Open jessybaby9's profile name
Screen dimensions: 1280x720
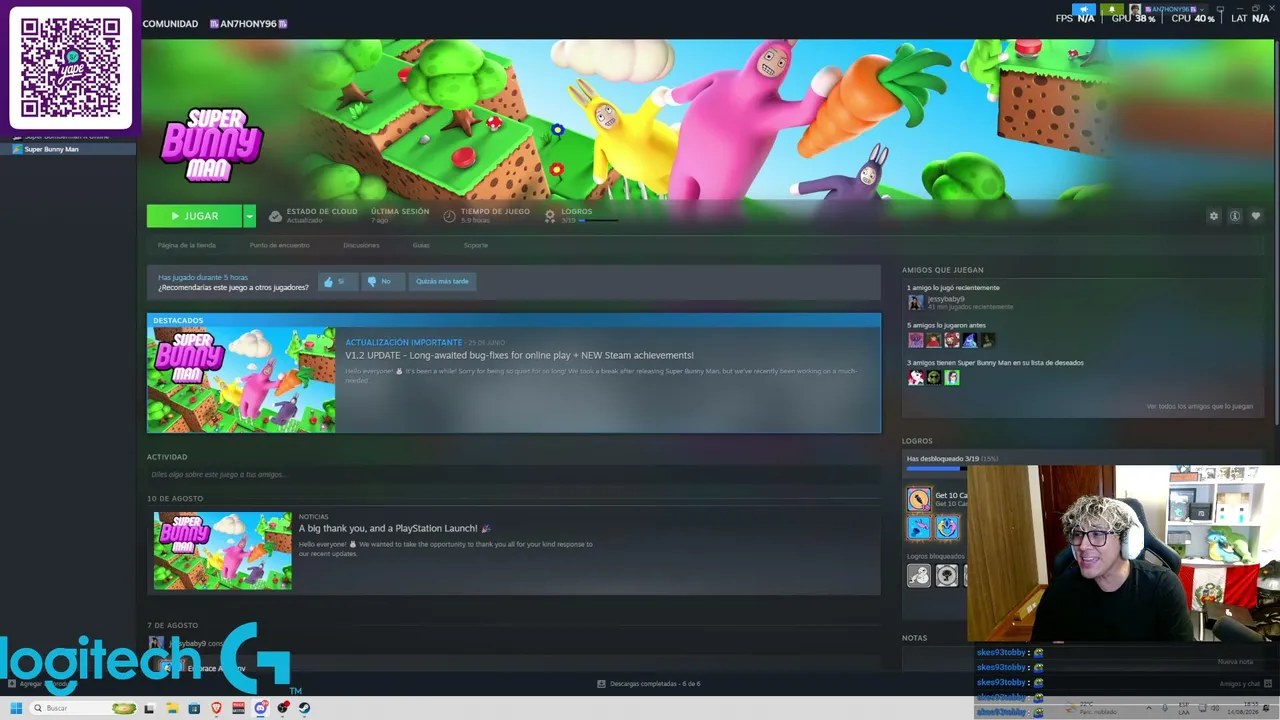pyautogui.click(x=946, y=299)
